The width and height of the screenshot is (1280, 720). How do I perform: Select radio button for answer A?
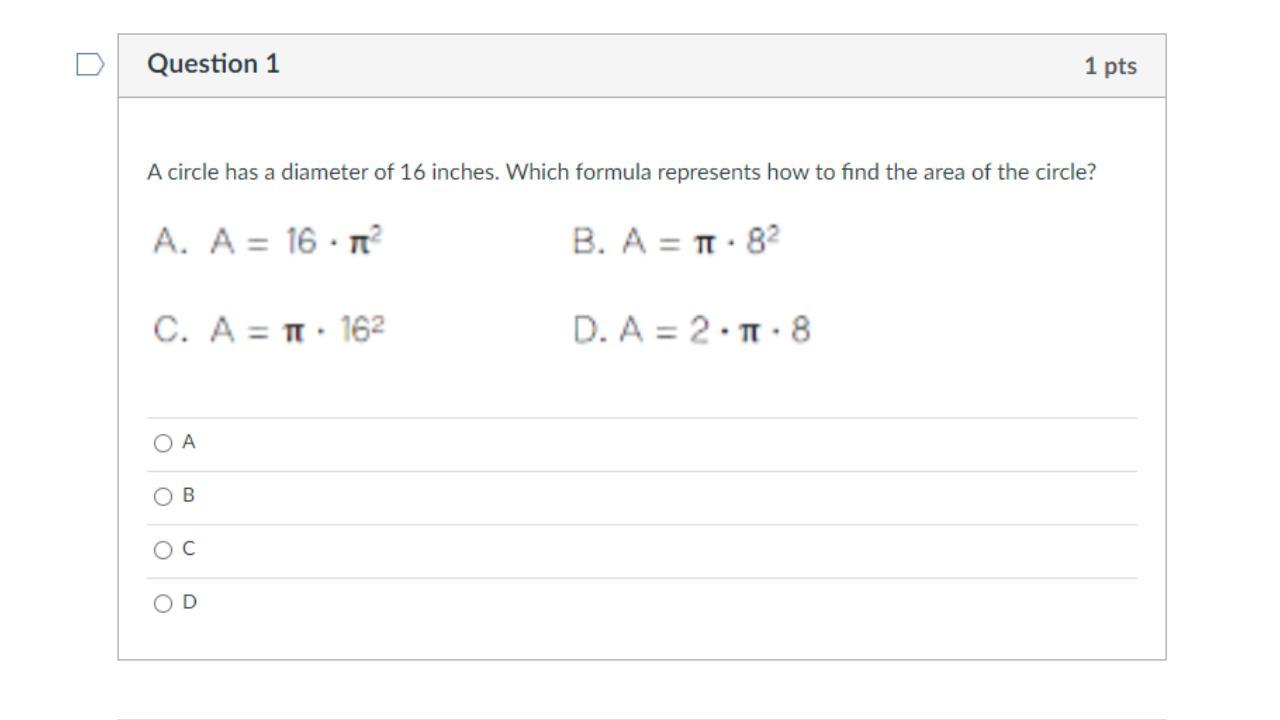163,443
